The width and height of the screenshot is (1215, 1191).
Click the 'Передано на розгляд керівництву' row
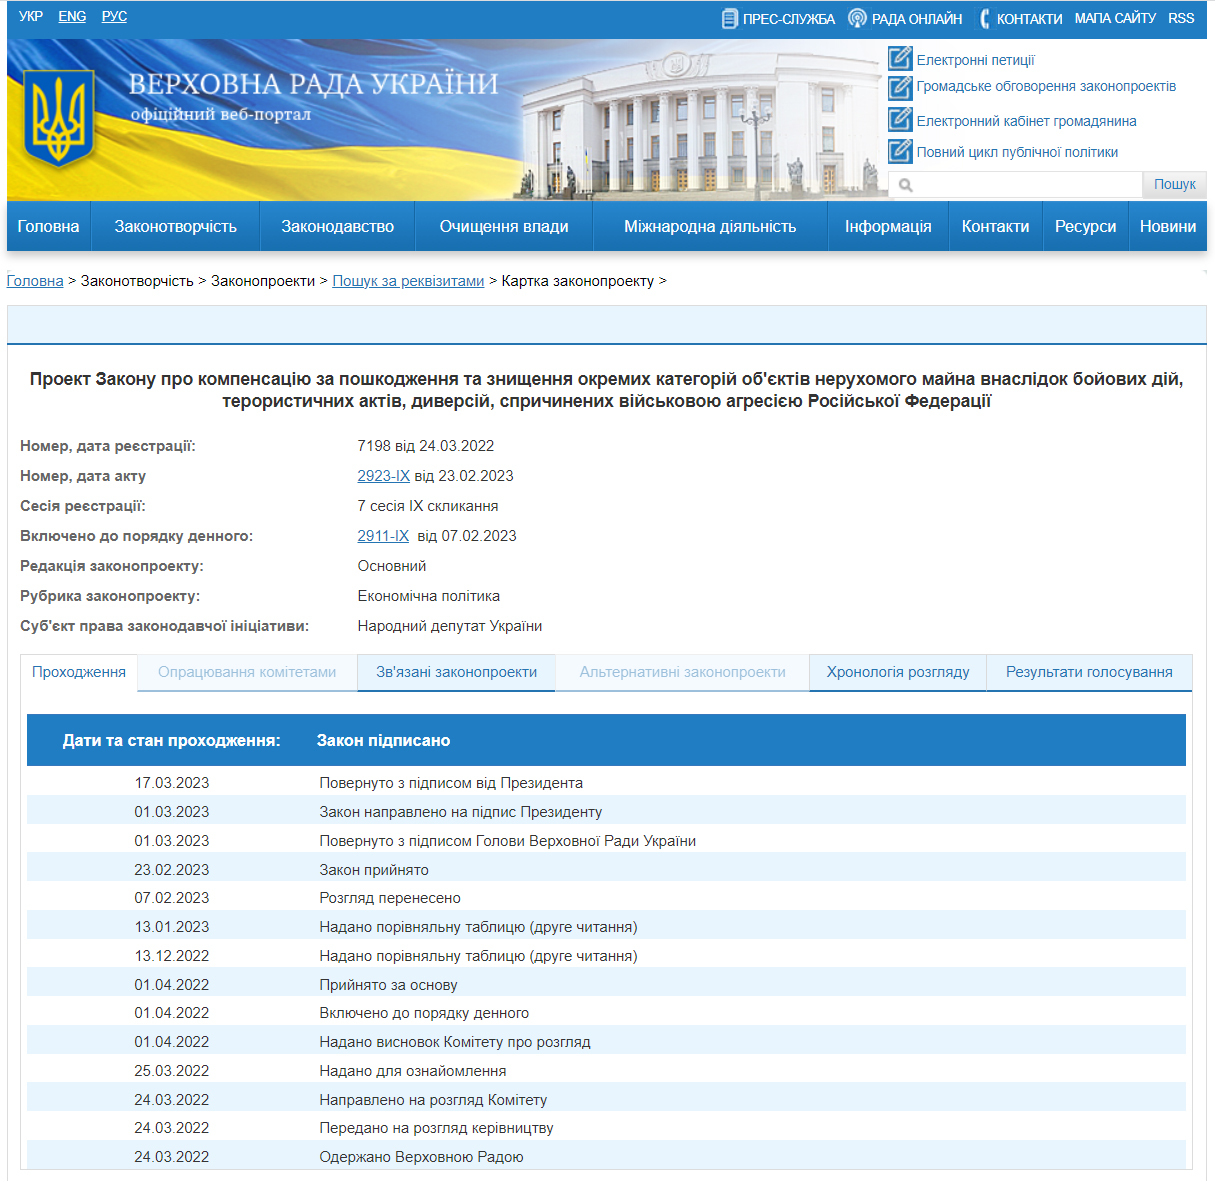tap(606, 1128)
